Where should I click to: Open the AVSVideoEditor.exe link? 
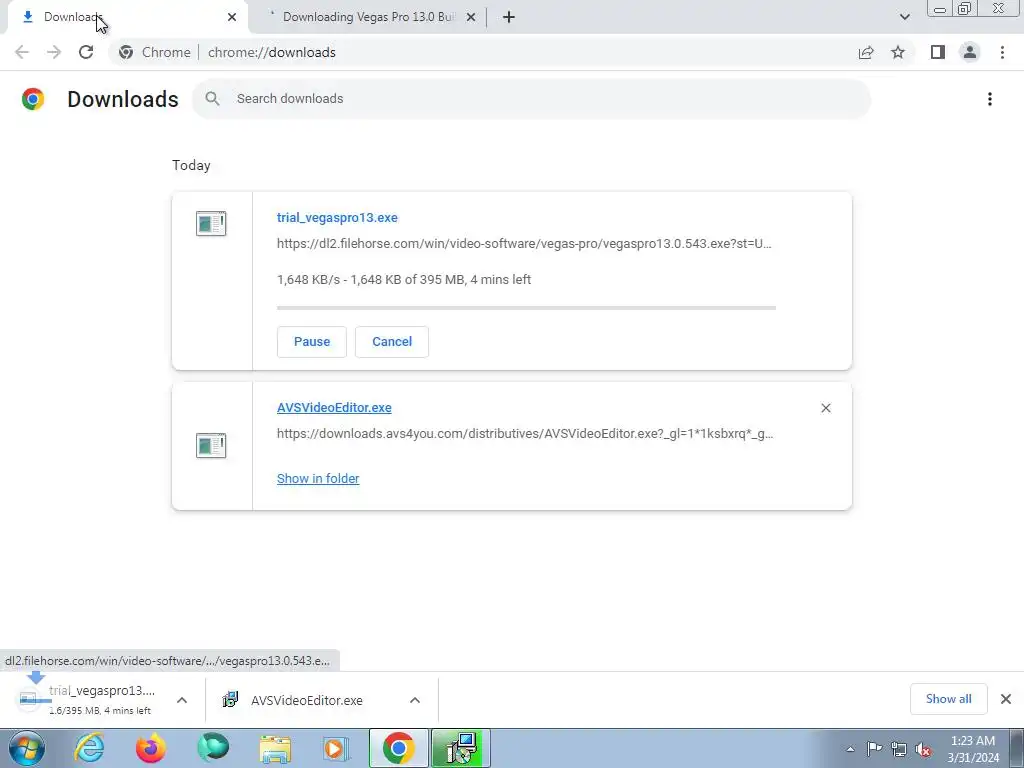point(334,408)
